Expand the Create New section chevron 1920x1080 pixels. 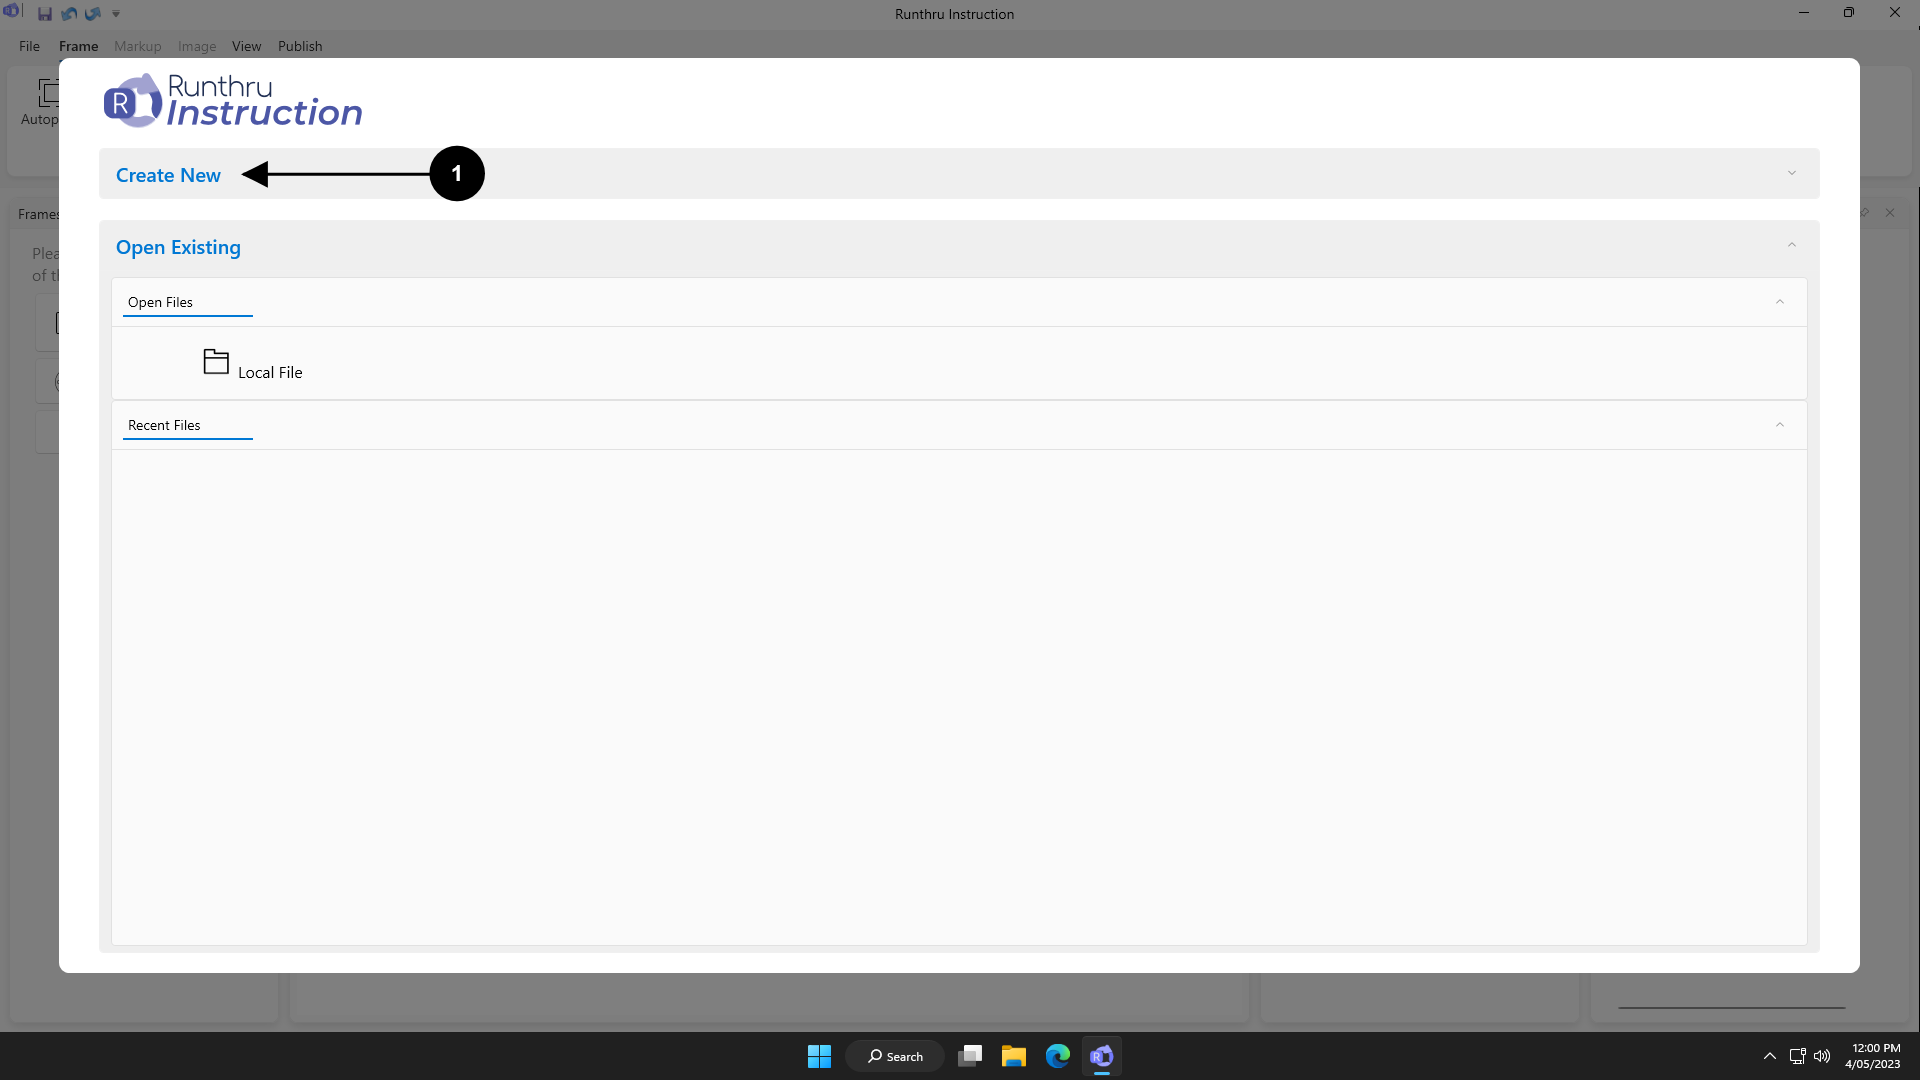[1791, 174]
